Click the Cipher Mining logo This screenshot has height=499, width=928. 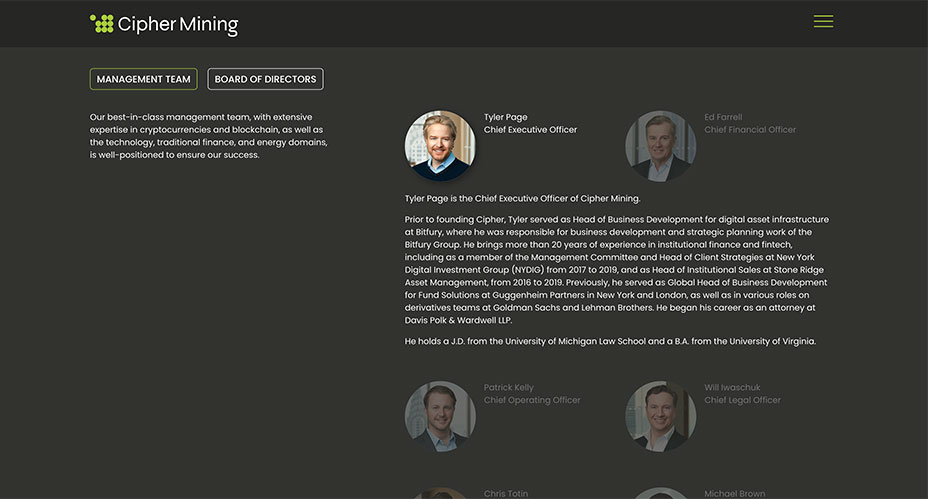(164, 24)
